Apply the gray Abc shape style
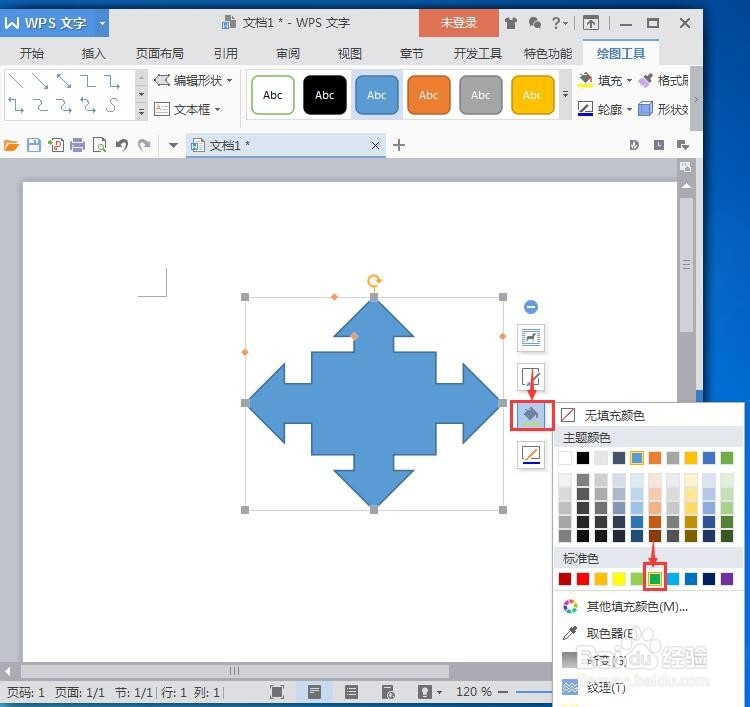Image resolution: width=750 pixels, height=707 pixels. (481, 95)
